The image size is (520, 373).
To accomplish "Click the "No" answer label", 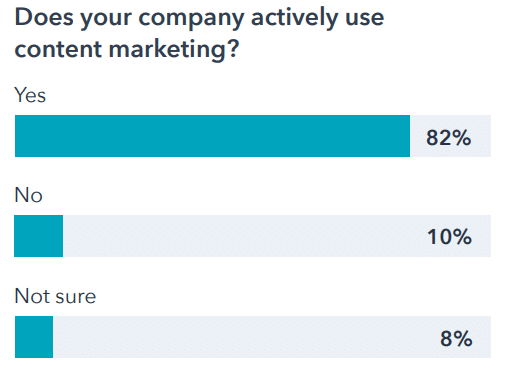I will click(28, 195).
